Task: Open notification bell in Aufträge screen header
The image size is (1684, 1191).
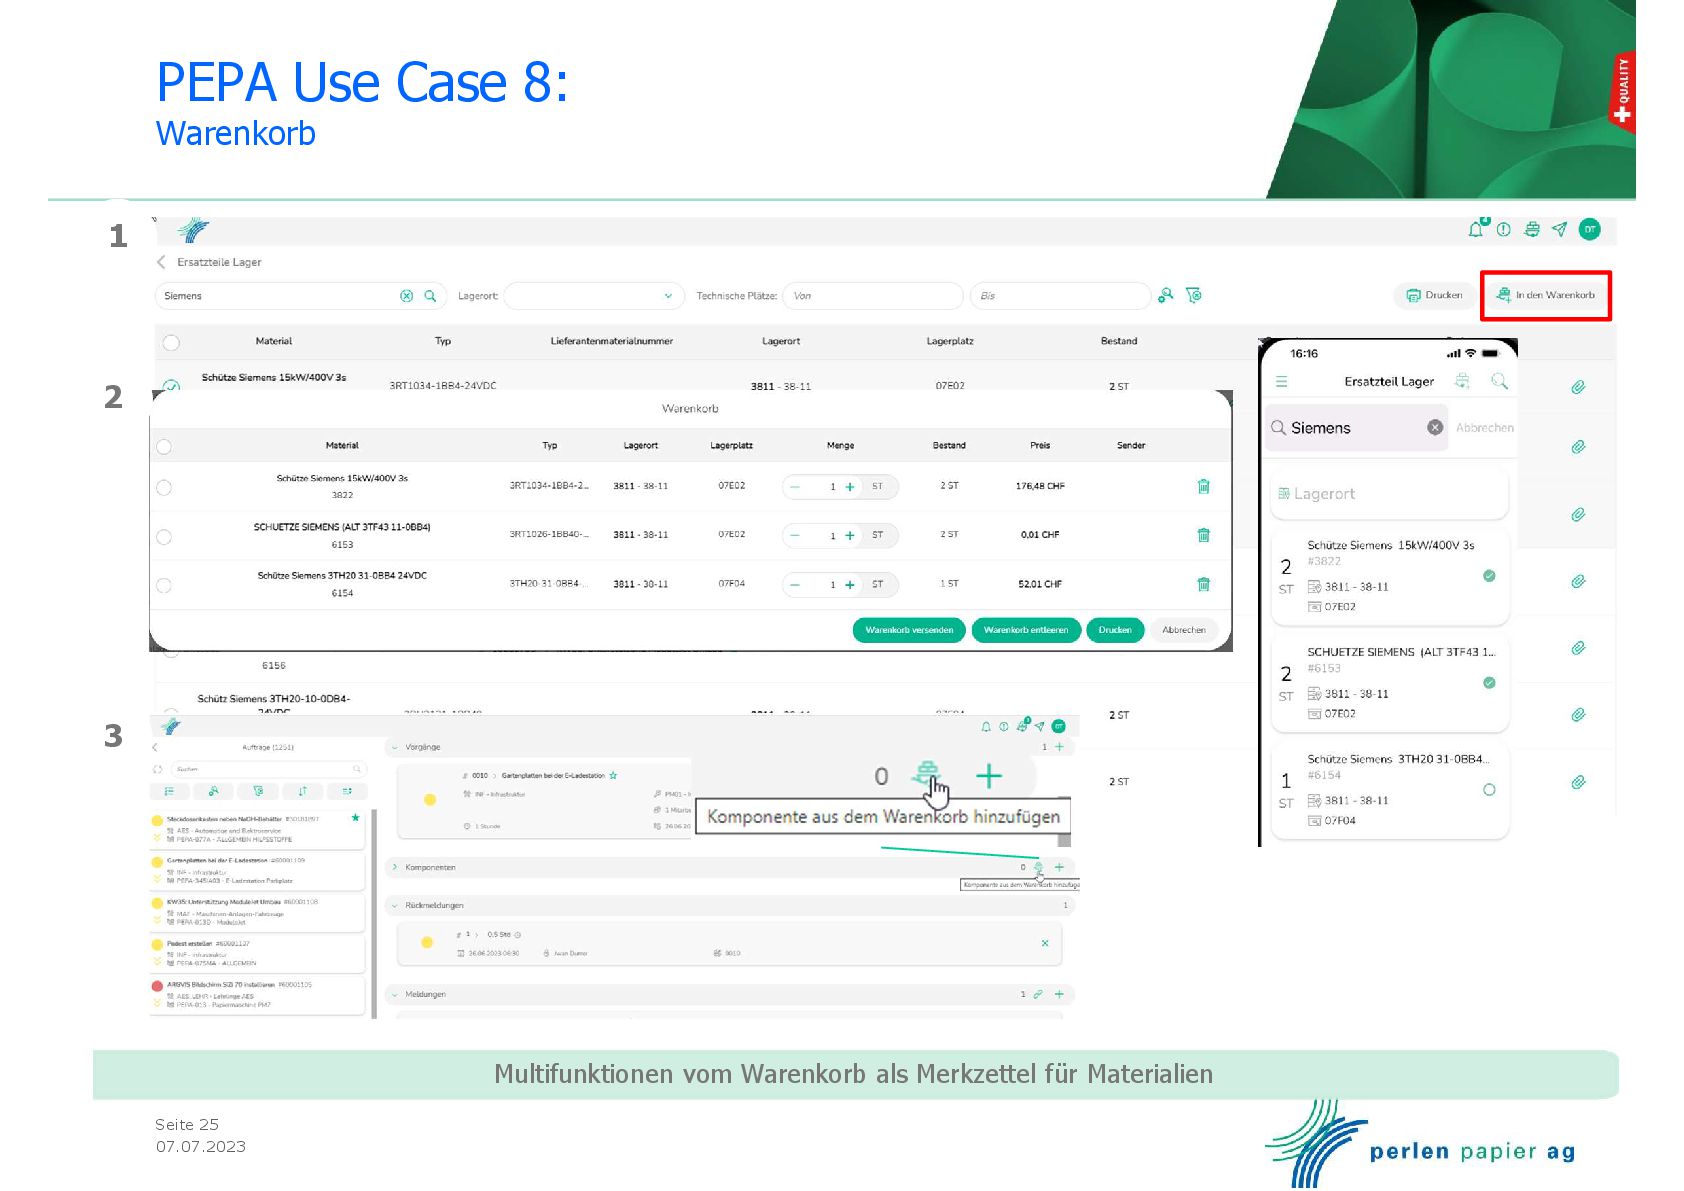Action: point(986,727)
